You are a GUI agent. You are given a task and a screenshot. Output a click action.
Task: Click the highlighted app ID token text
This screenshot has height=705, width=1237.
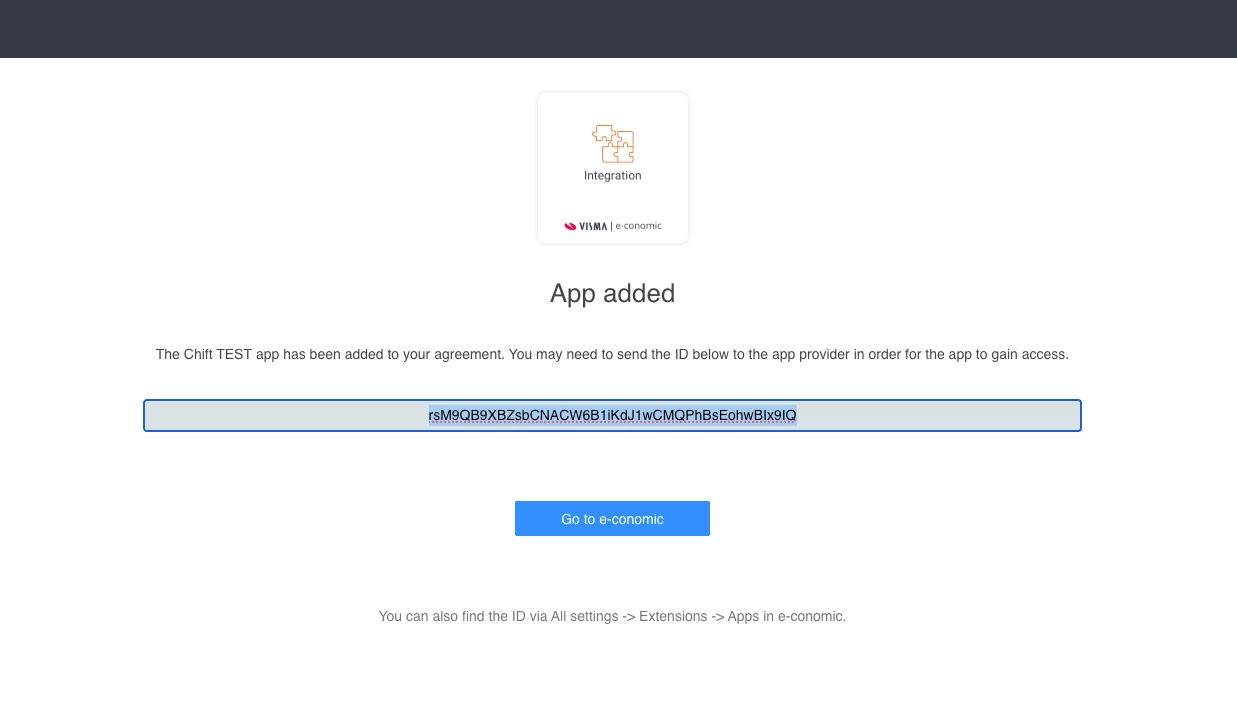pyautogui.click(x=612, y=415)
